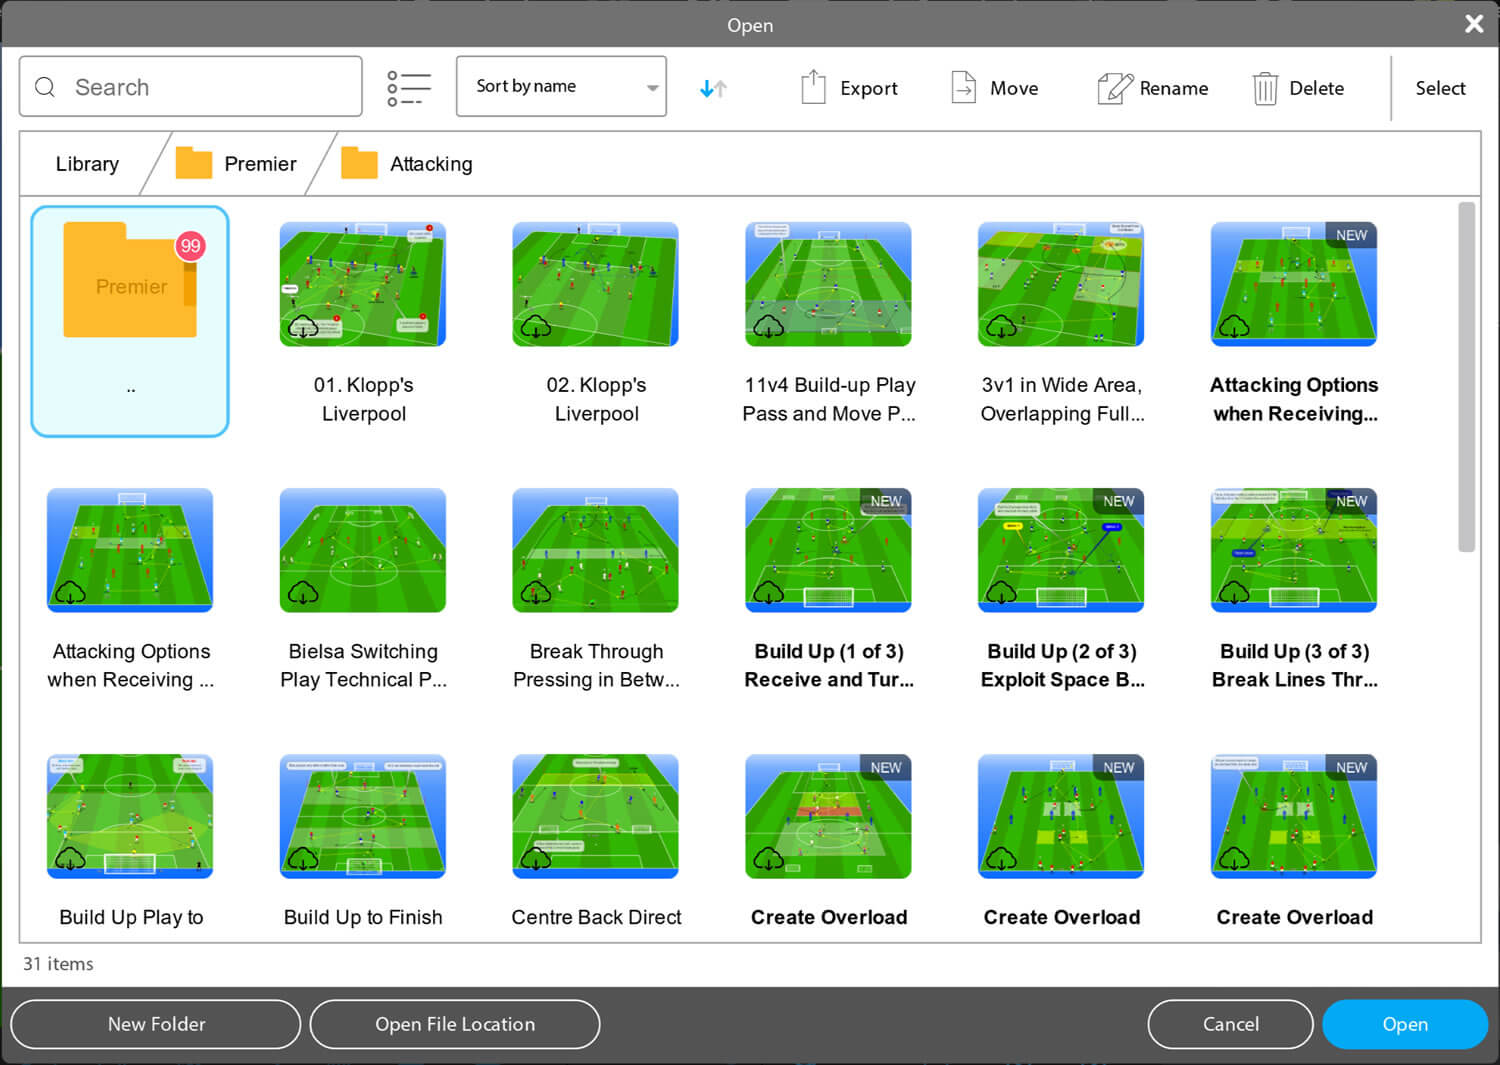Screen dimensions: 1500x1065
Task: Open the Sort by name dropdown
Action: (561, 86)
